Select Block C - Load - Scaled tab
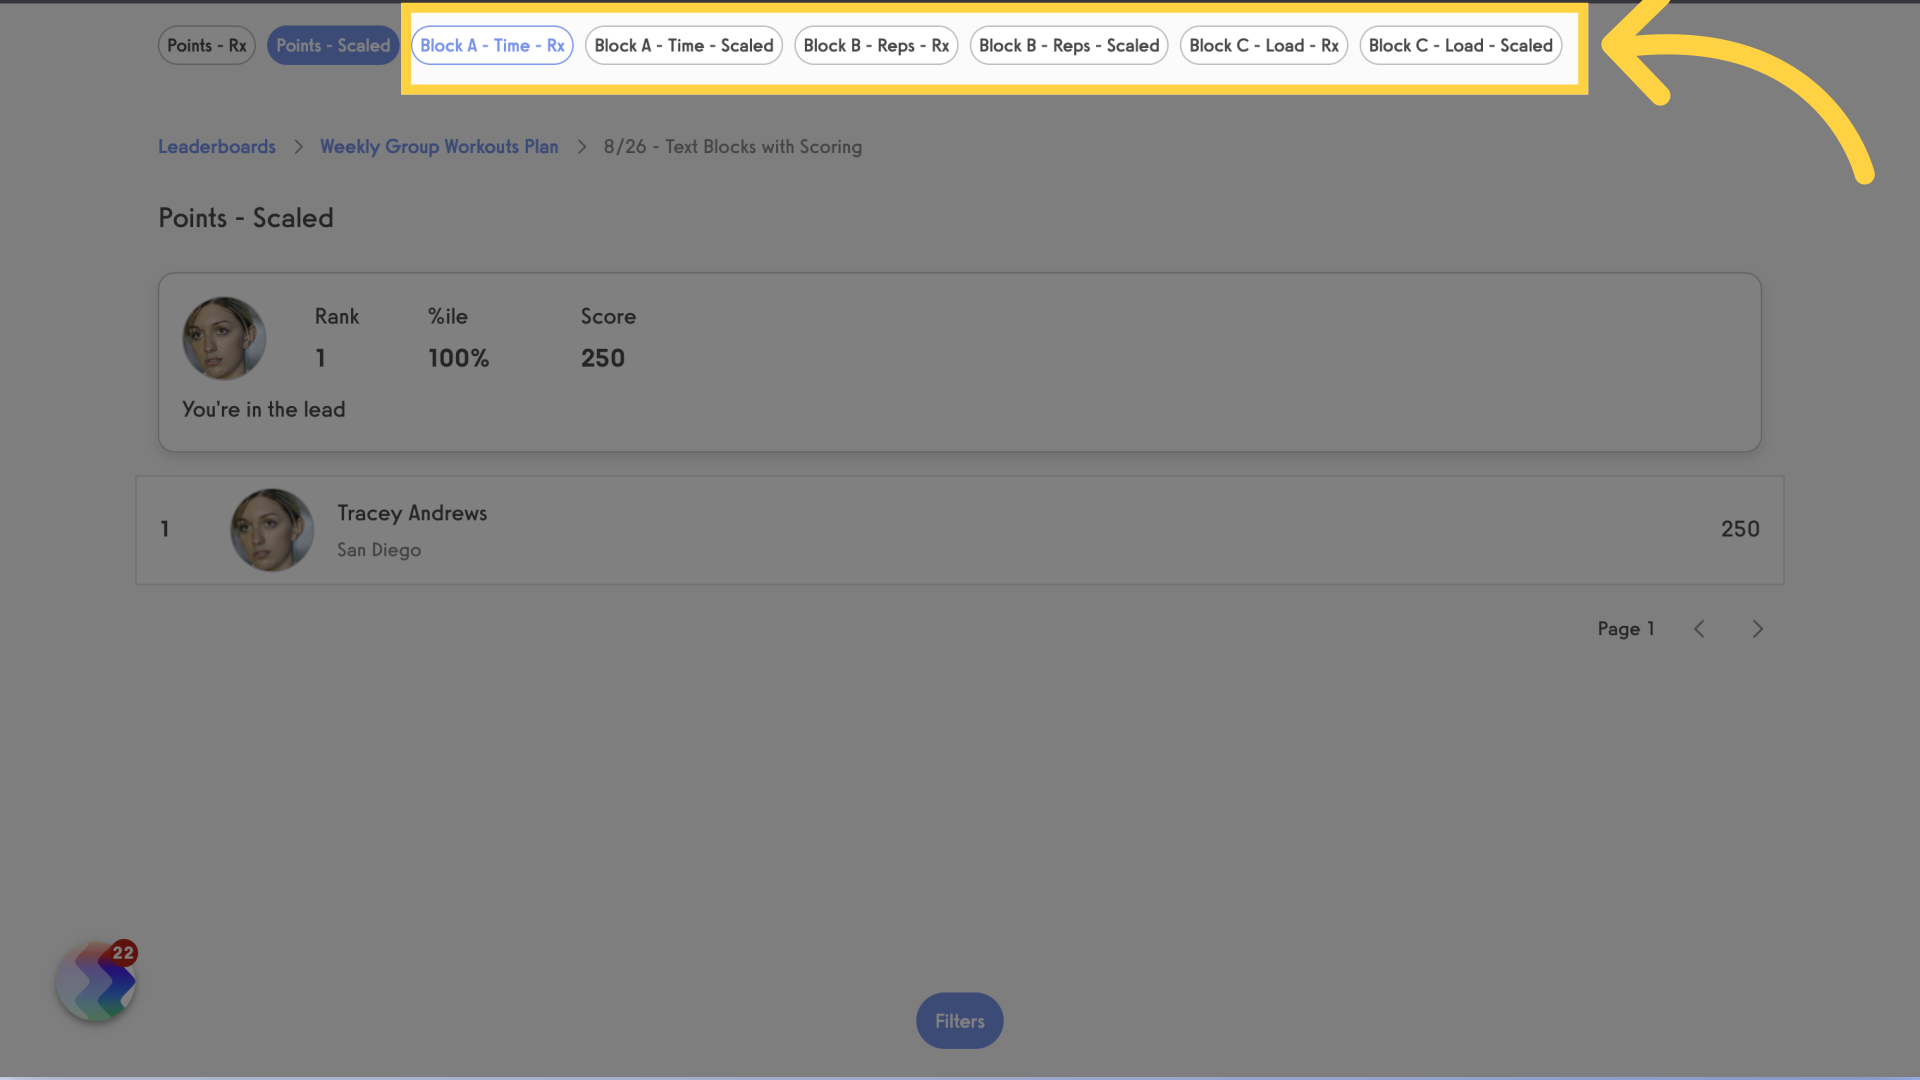The height and width of the screenshot is (1080, 1920). tap(1460, 44)
